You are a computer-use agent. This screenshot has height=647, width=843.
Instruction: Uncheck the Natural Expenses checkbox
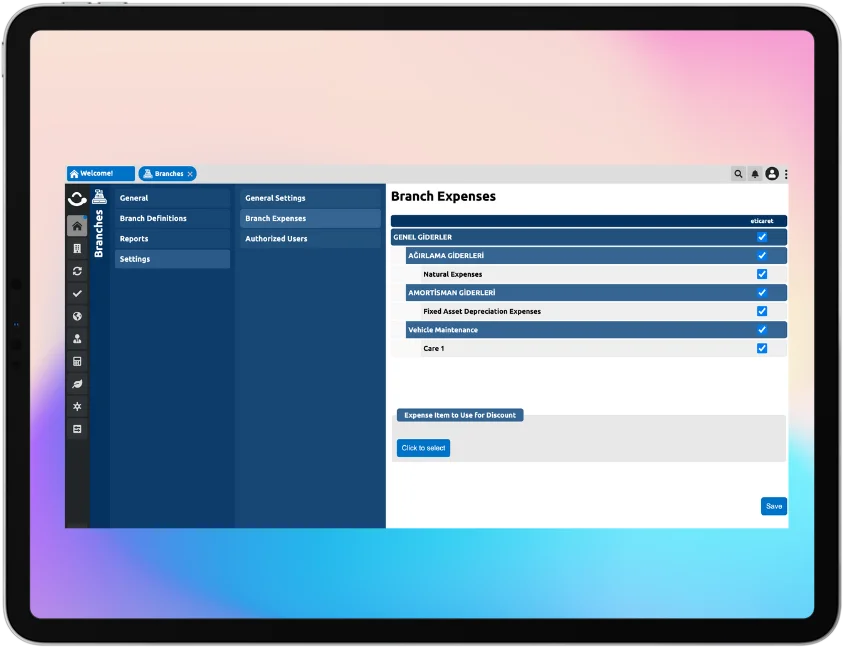[762, 274]
